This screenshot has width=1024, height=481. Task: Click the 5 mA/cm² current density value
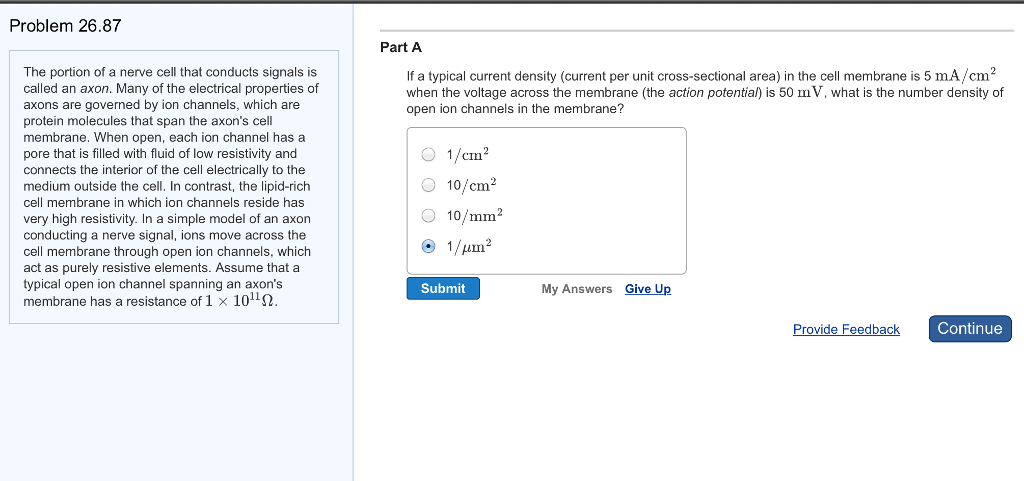click(959, 74)
